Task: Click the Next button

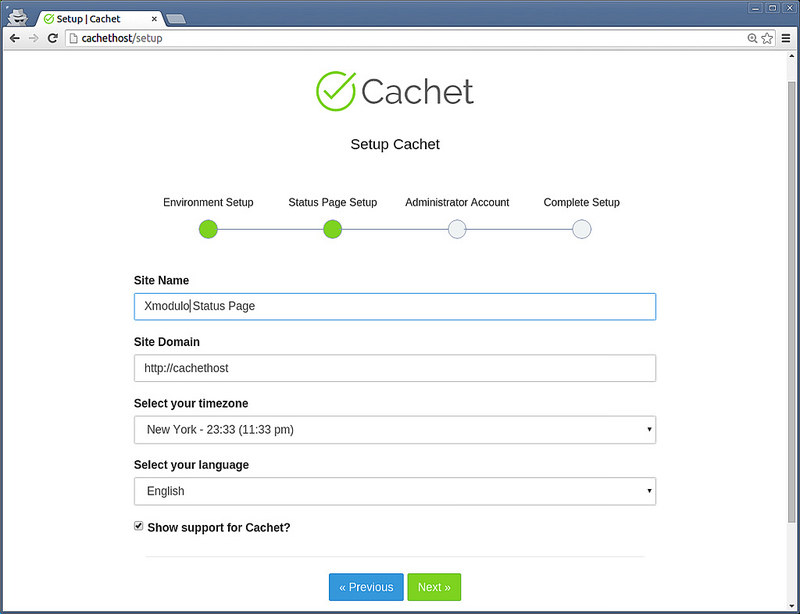Action: pos(434,587)
